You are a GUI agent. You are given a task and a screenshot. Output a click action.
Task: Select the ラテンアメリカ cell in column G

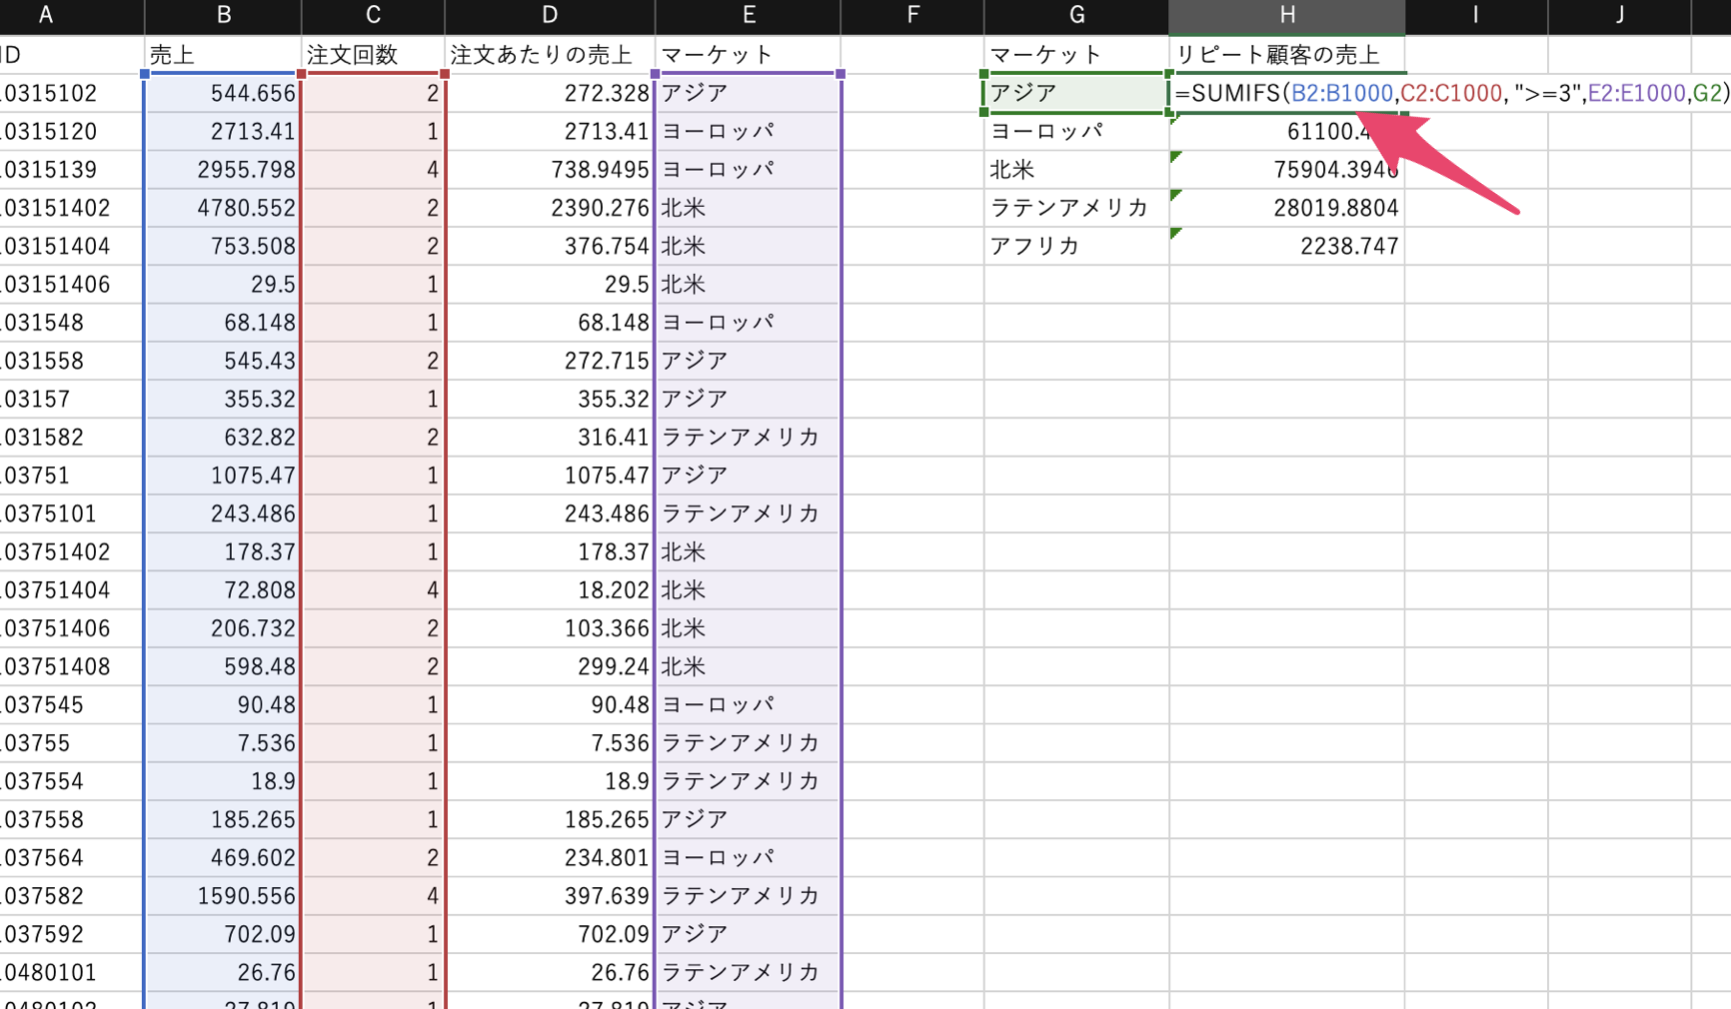1077,207
